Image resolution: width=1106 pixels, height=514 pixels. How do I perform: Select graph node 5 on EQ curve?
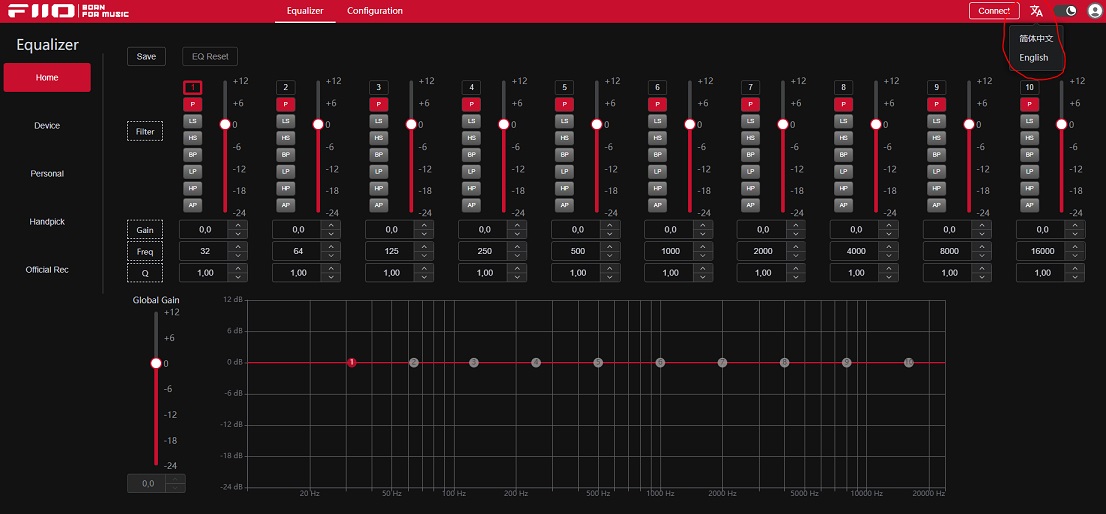598,362
